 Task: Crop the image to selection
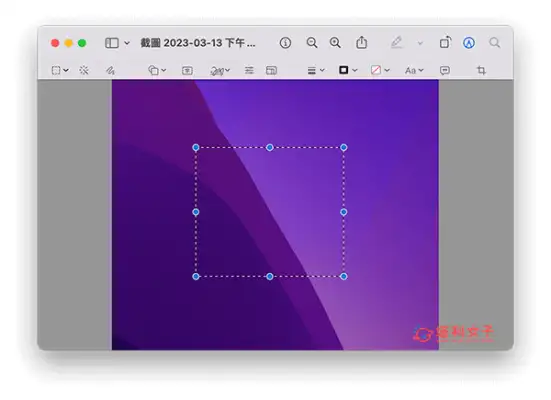coord(481,70)
